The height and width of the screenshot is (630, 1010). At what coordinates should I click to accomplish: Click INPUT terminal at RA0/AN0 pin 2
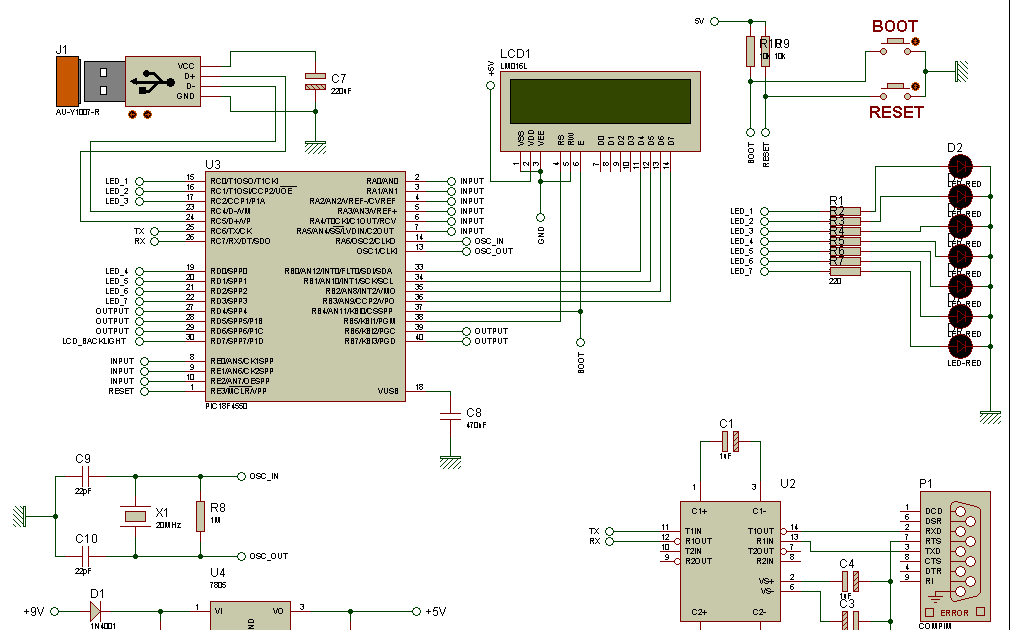click(452, 181)
